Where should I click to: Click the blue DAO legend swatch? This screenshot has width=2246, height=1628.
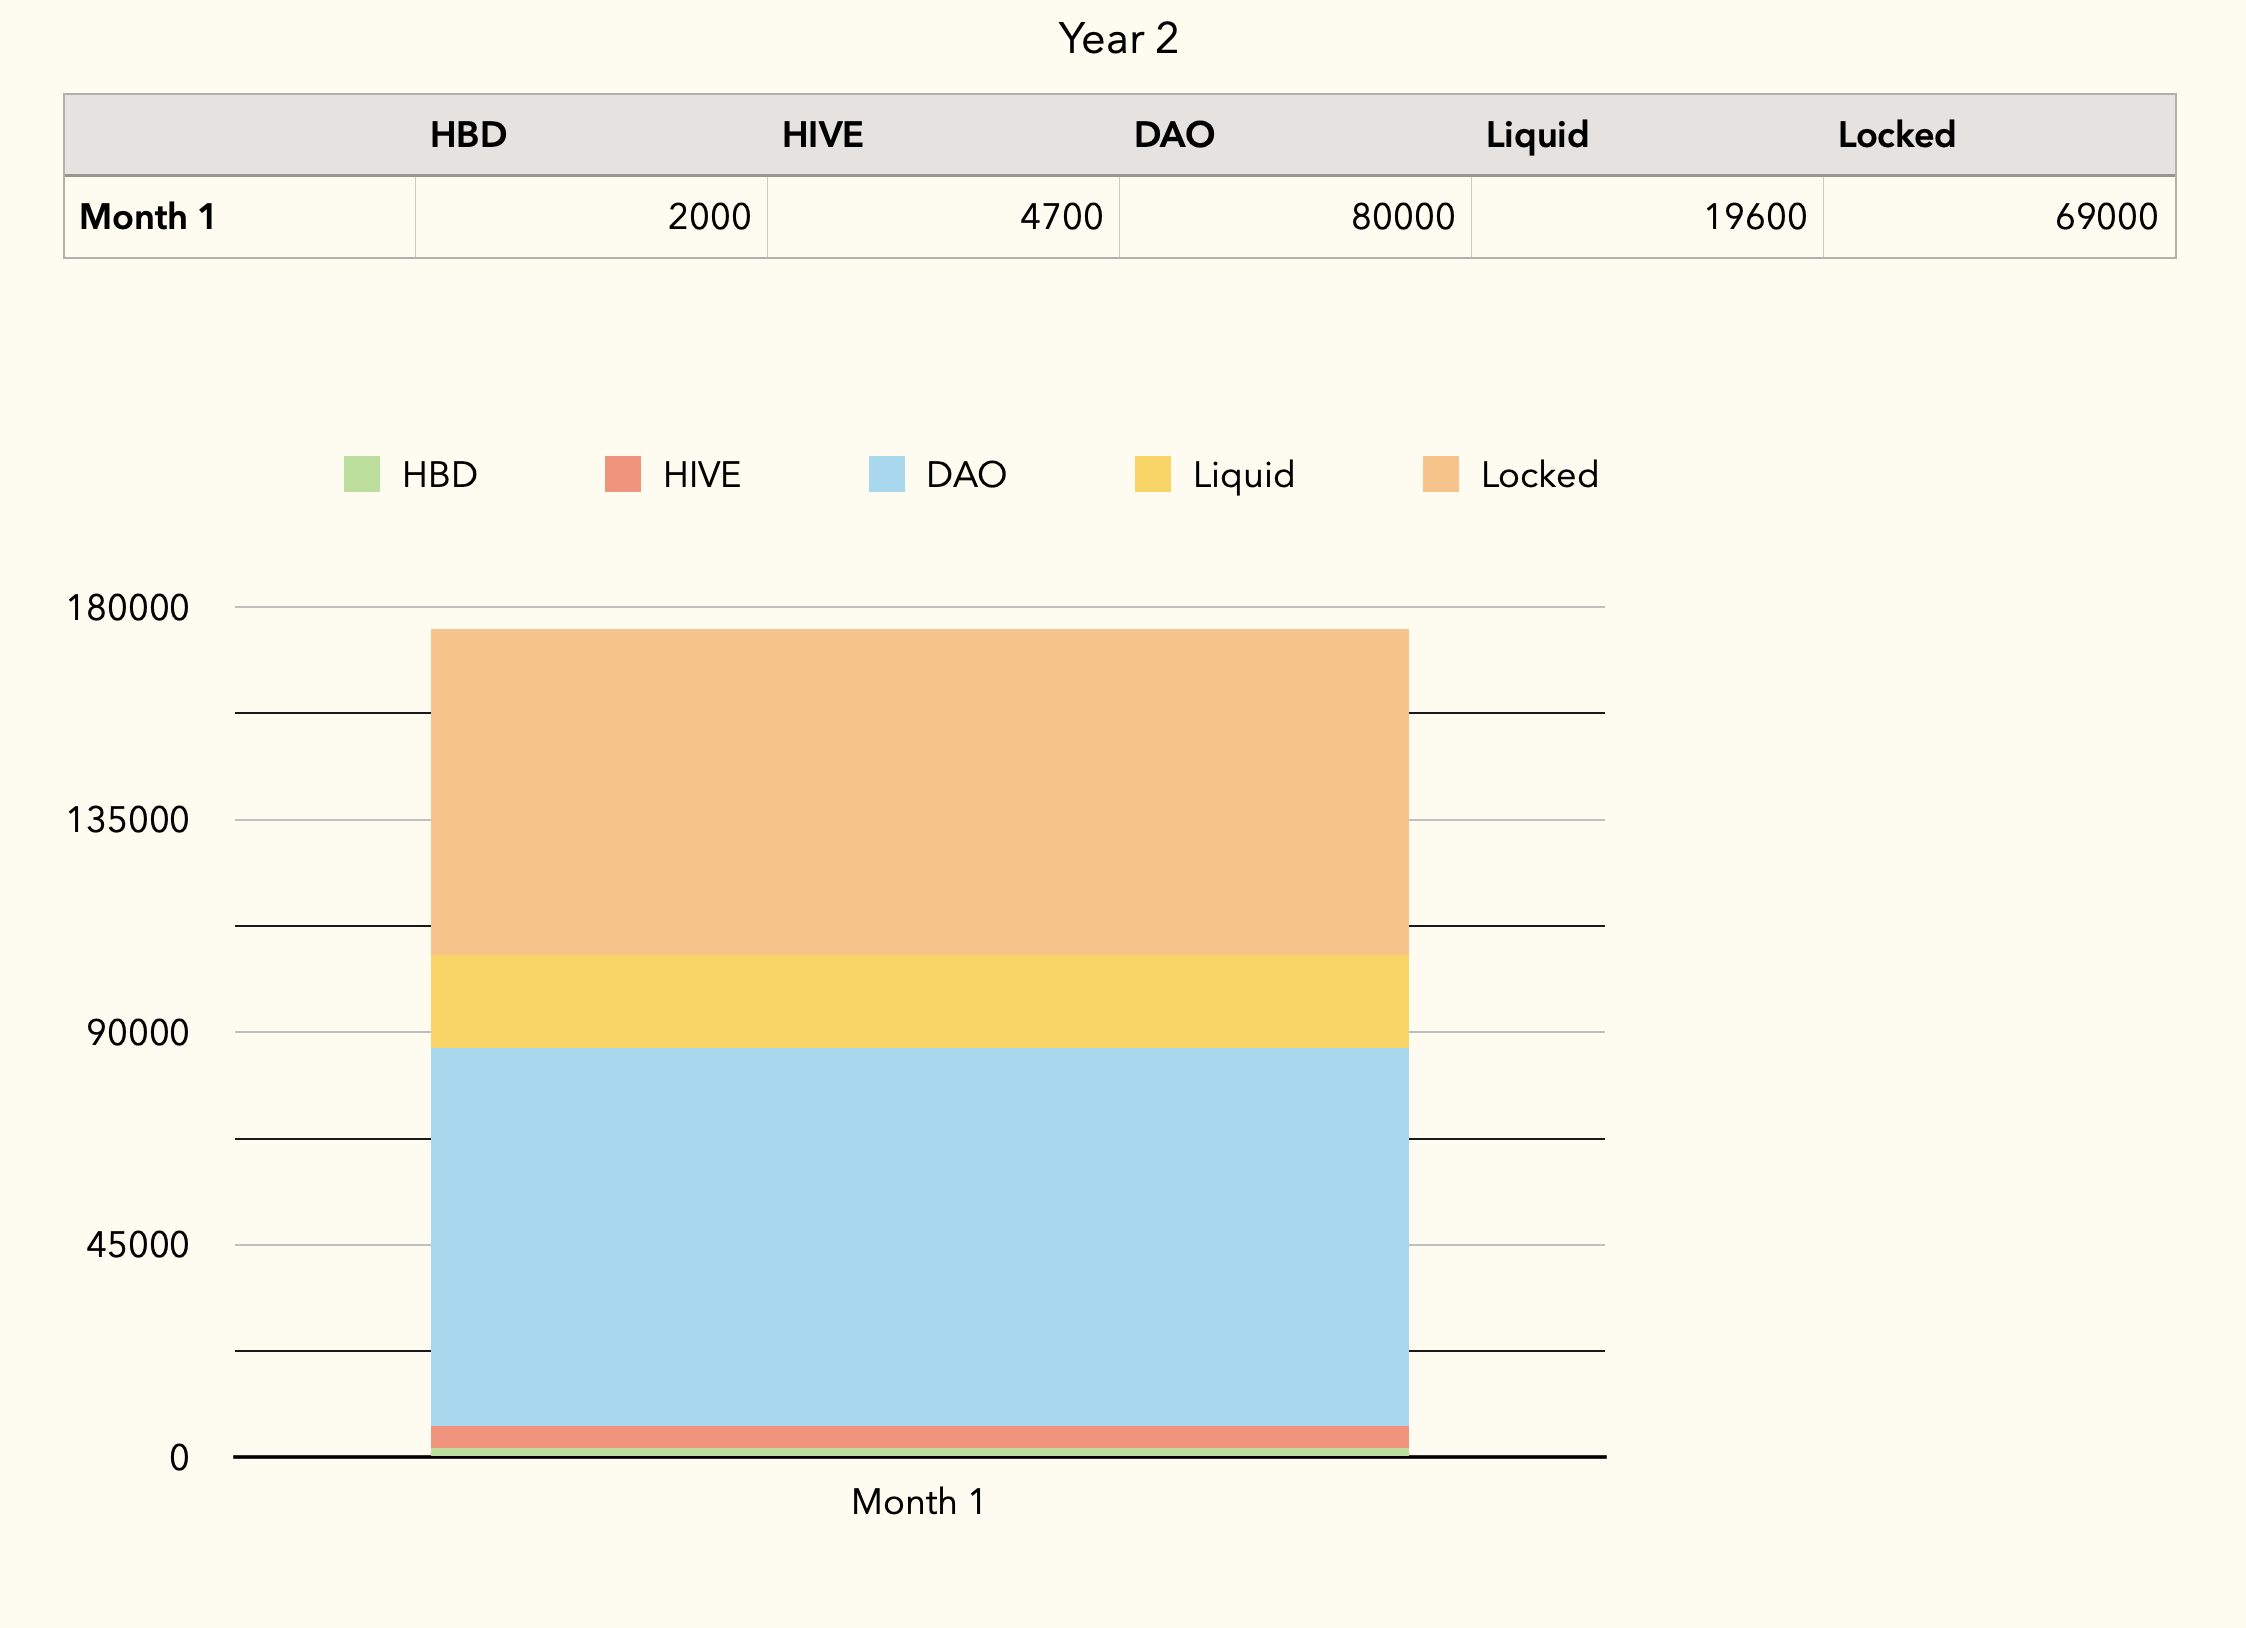point(886,474)
